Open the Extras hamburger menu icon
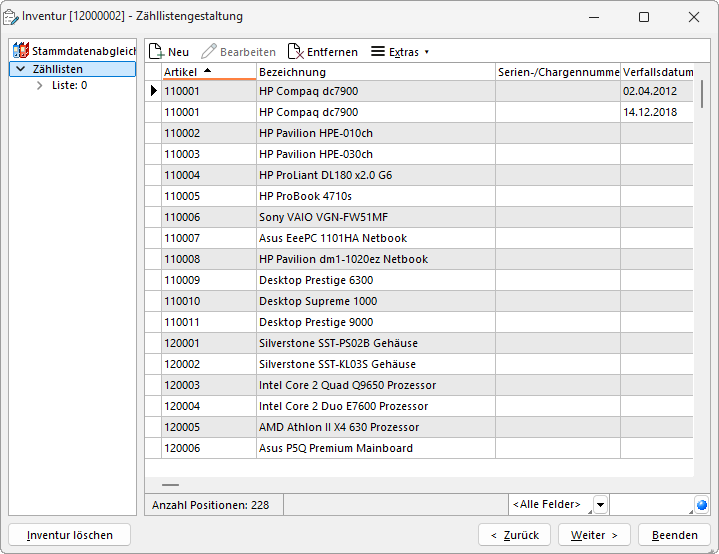Screen dimensions: 719x554 [x=378, y=51]
